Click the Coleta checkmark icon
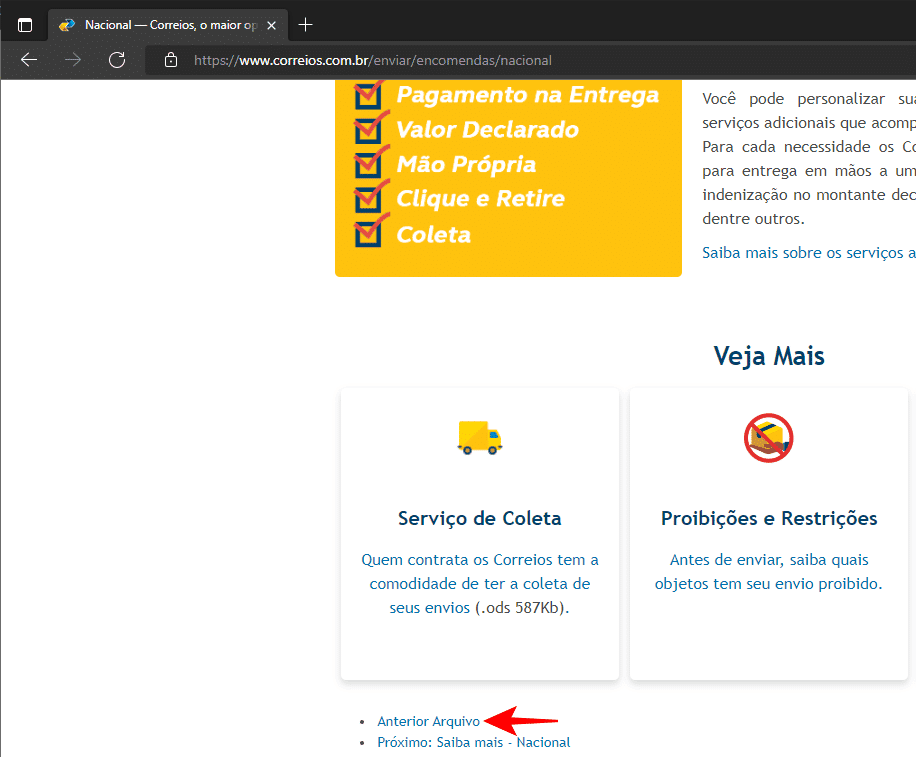Screen dimensions: 916x757 click(x=371, y=231)
